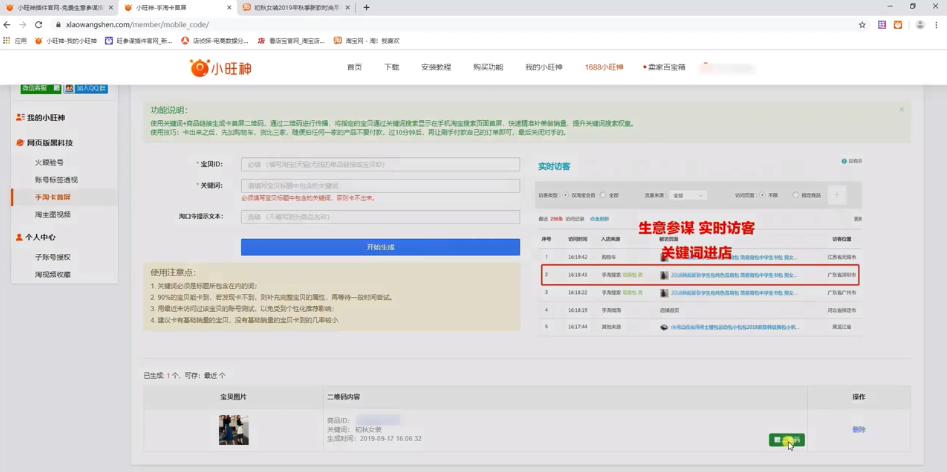Click the green QR code button in the generated row
The height and width of the screenshot is (472, 947).
click(786, 440)
